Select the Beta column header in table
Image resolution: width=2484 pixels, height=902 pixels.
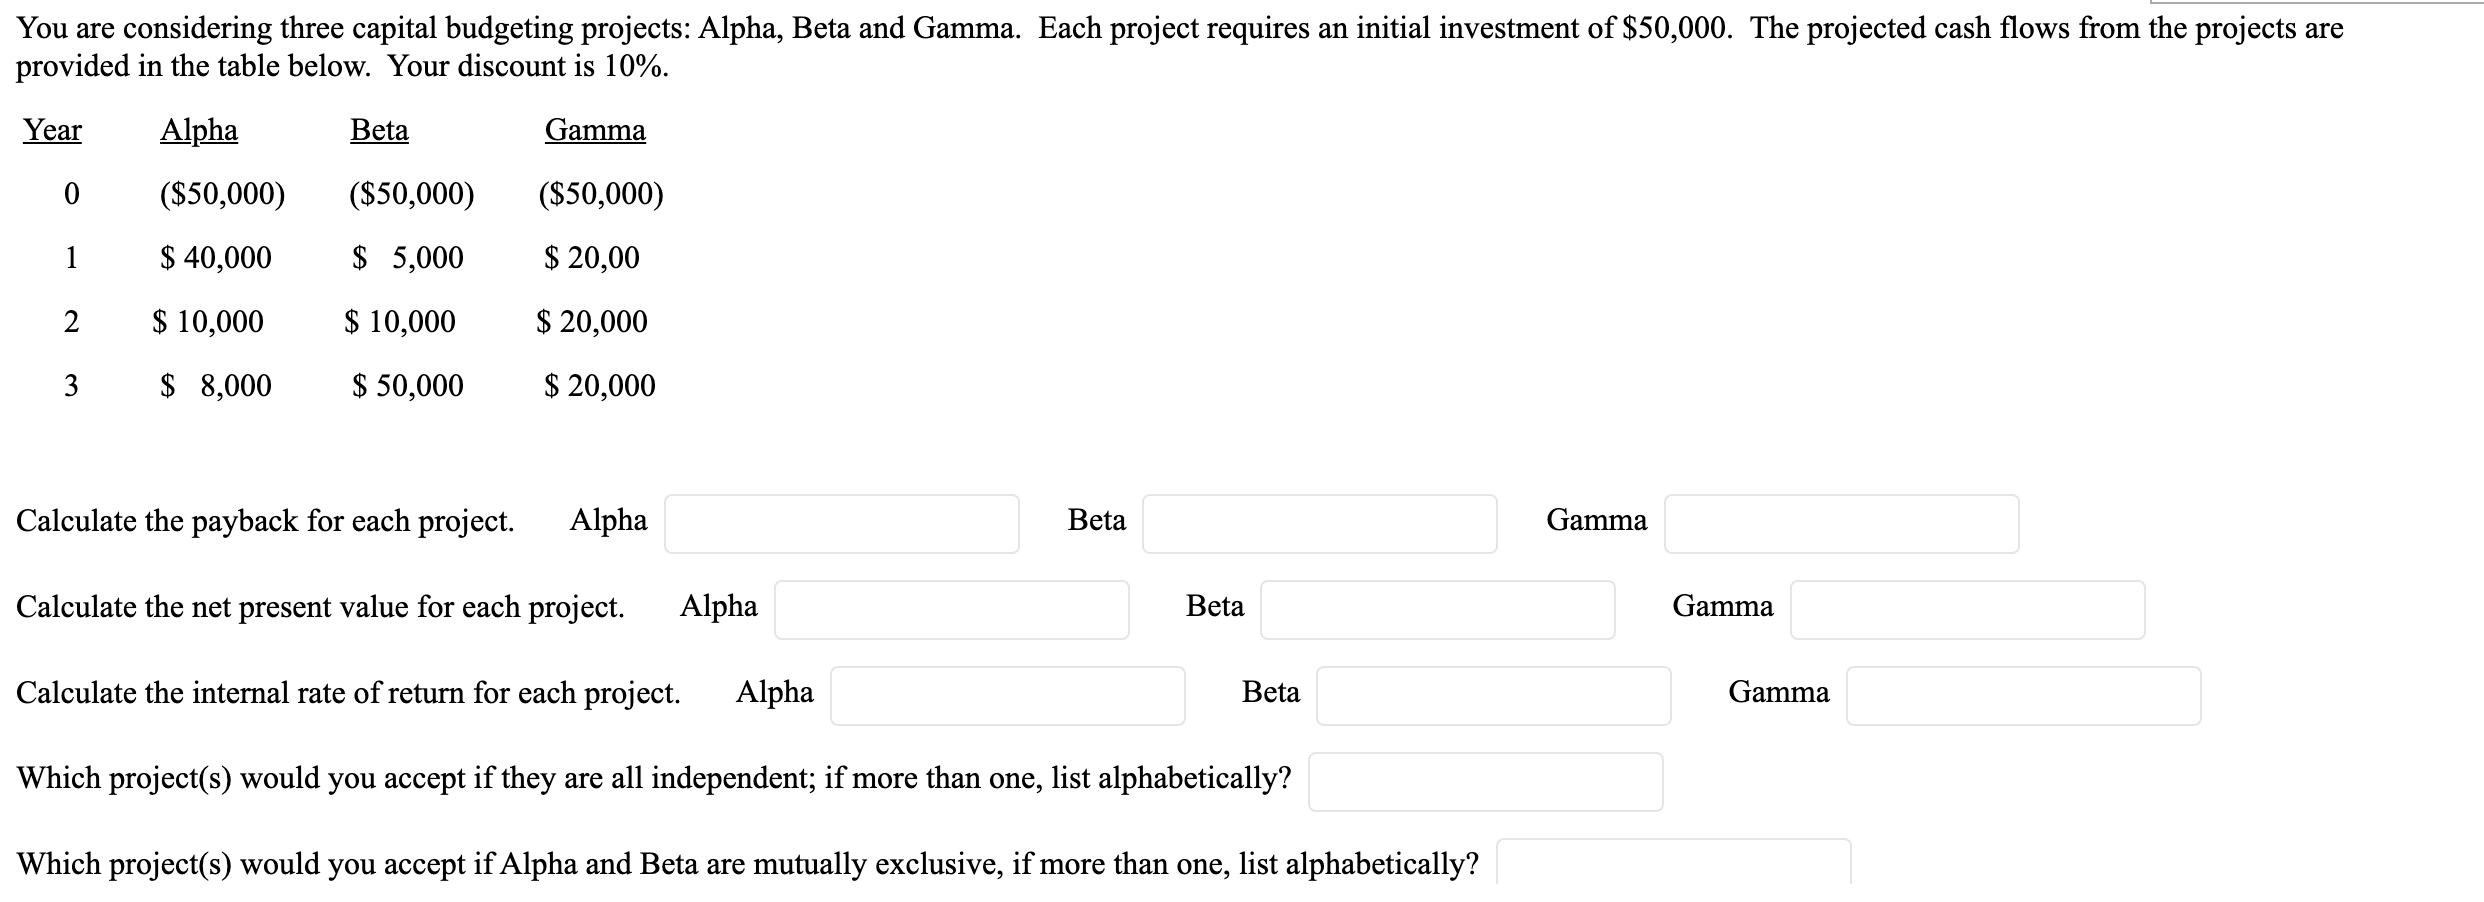click(x=379, y=130)
